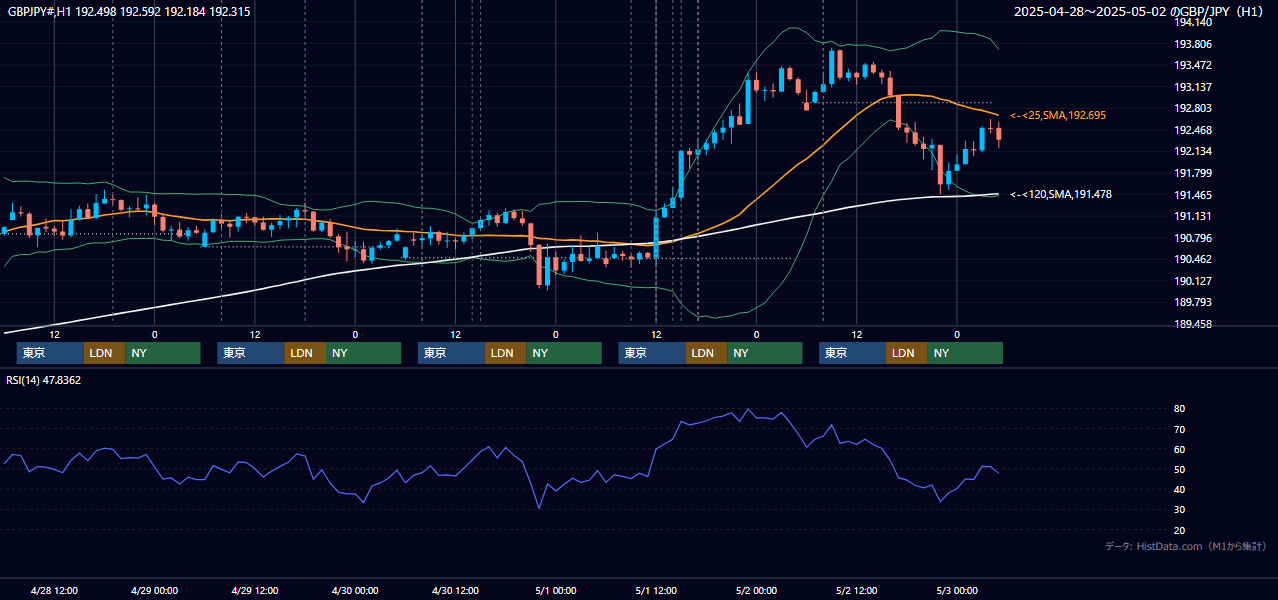1278x600 pixels.
Task: Click the 191.799 price axis value
Action: click(1194, 174)
